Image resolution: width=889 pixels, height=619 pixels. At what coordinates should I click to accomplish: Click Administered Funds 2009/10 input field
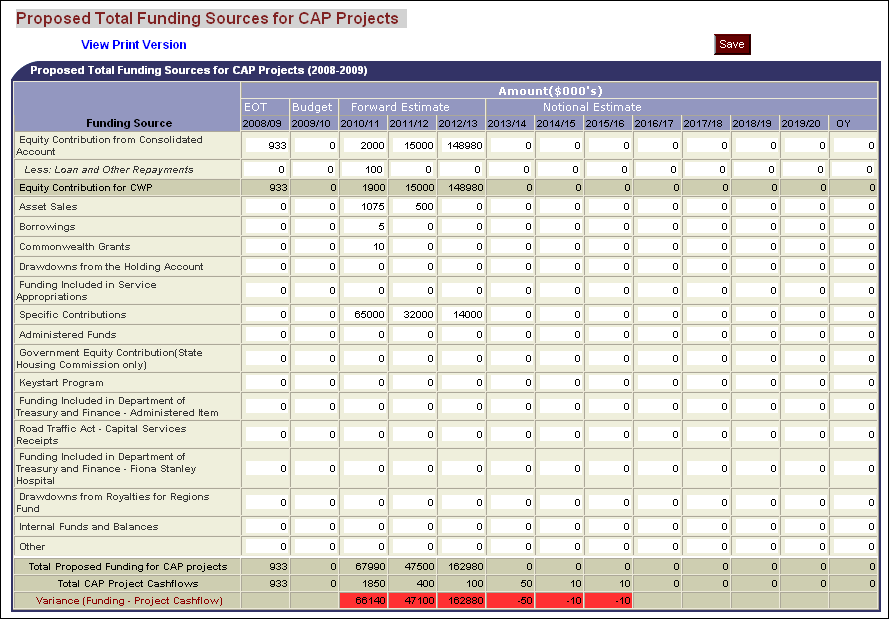(314, 335)
